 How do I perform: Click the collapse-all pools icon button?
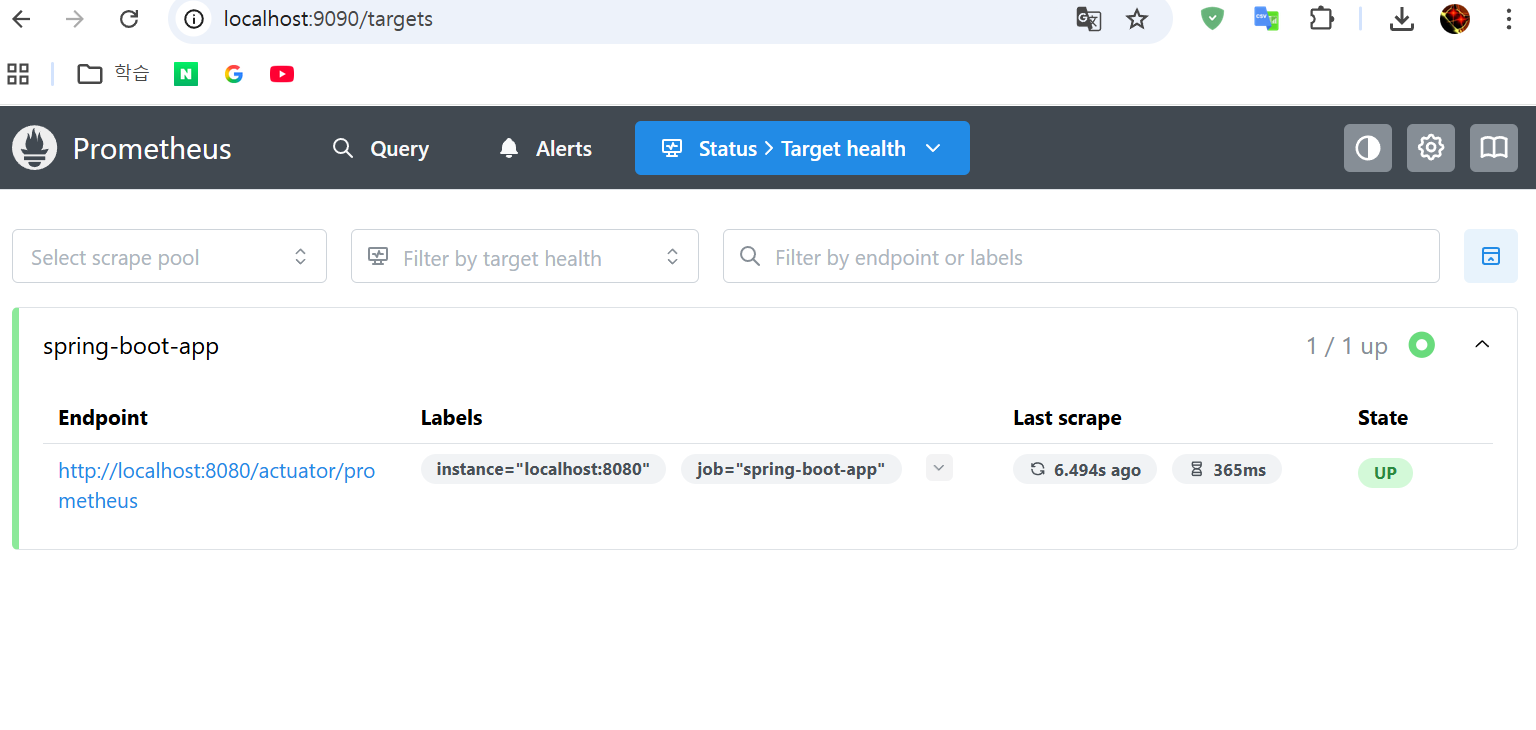(1491, 256)
